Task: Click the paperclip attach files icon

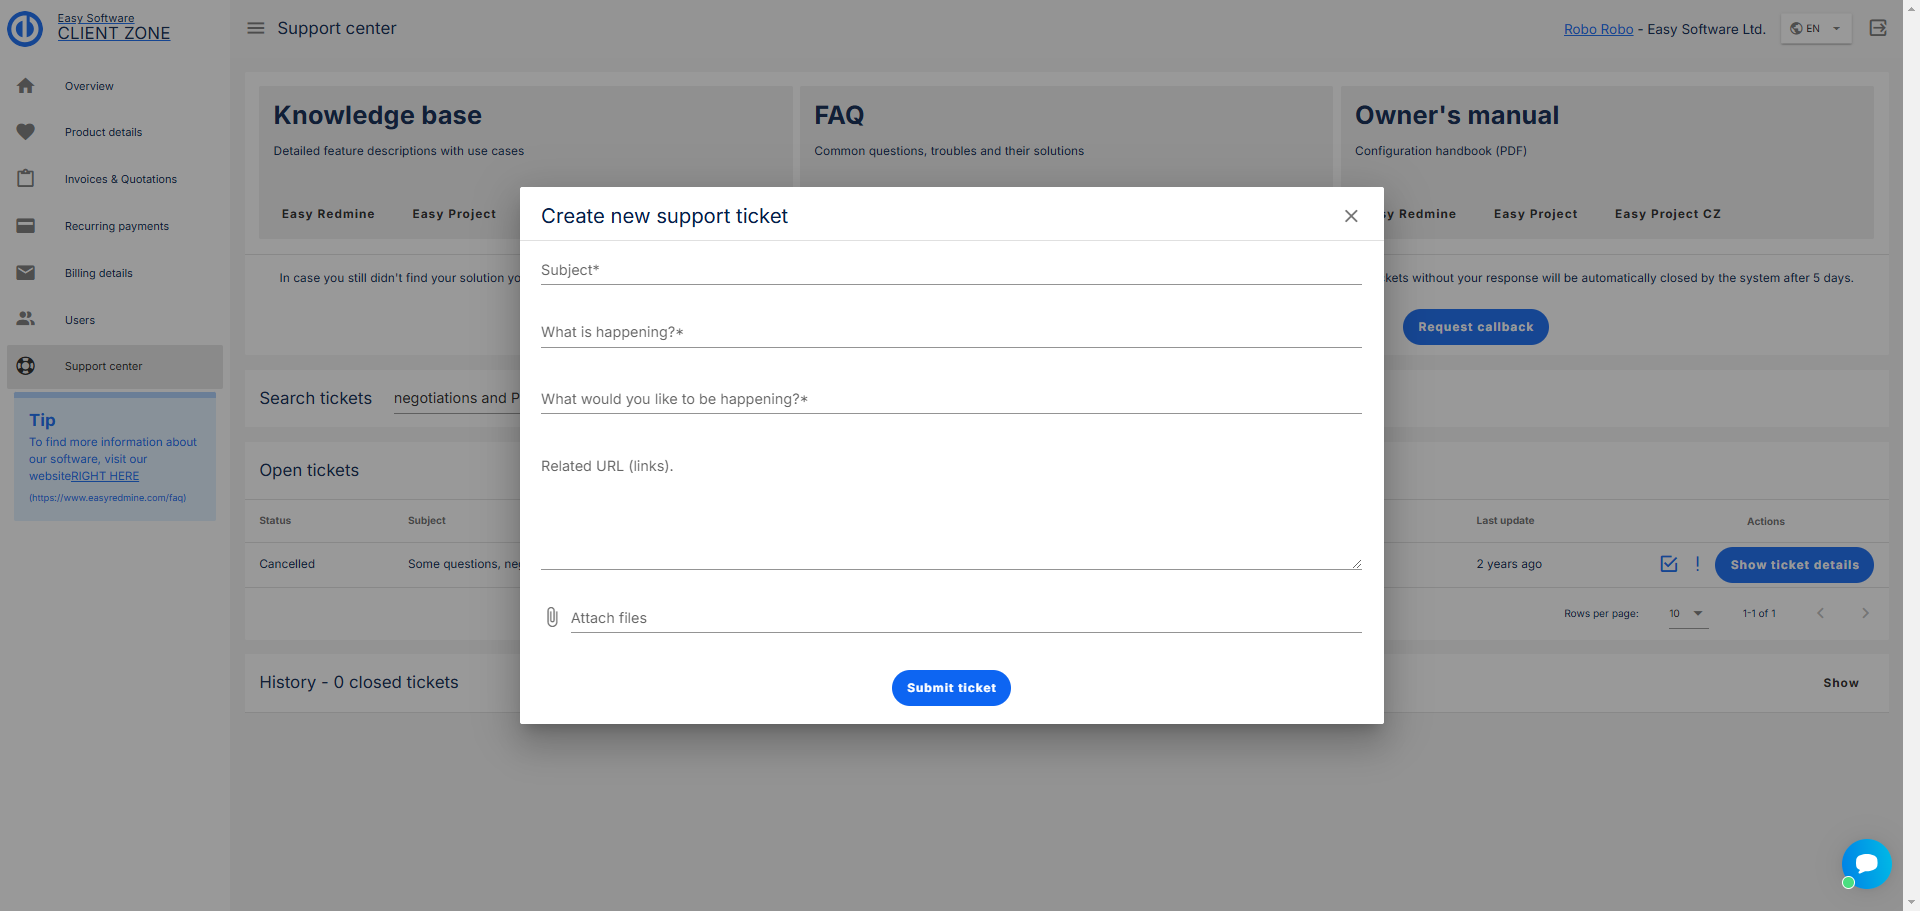Action: coord(552,617)
